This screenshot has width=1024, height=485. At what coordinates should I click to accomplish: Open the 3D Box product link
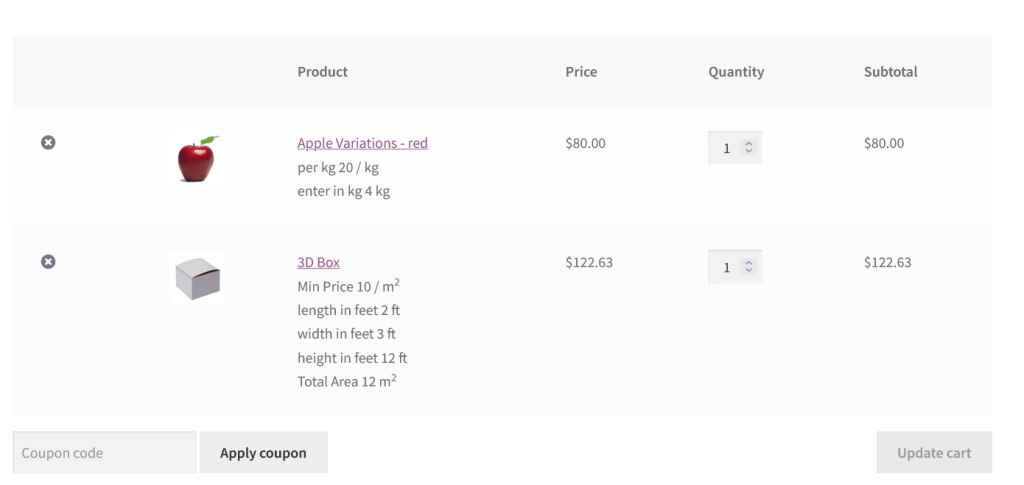(x=318, y=262)
